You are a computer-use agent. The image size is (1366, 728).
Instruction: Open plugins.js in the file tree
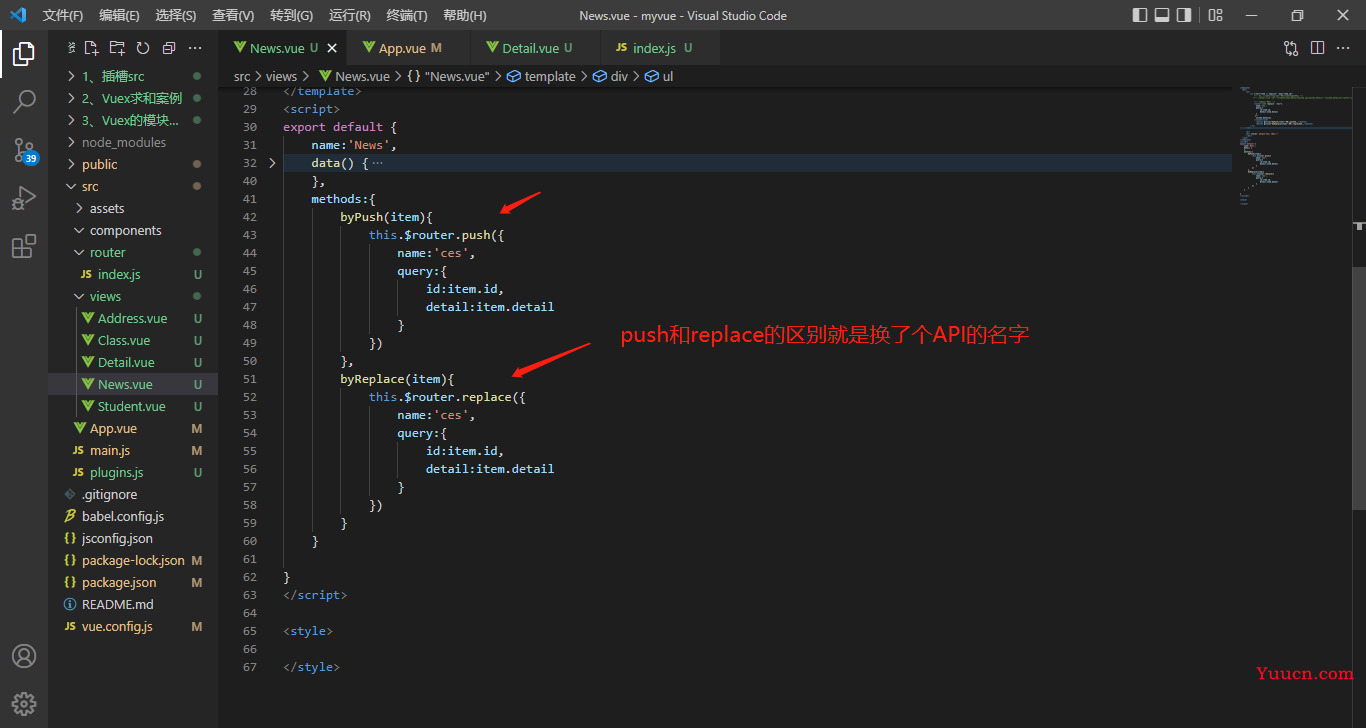tap(133, 472)
